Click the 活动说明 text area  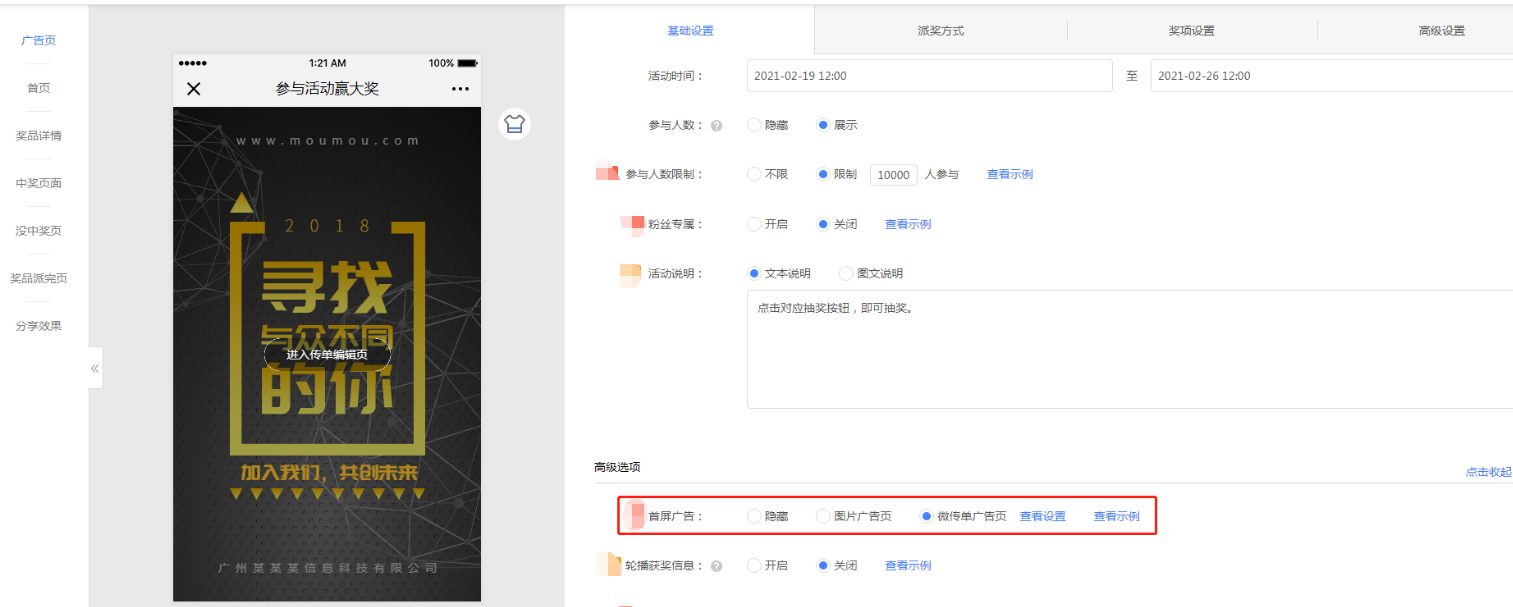[x=1130, y=349]
